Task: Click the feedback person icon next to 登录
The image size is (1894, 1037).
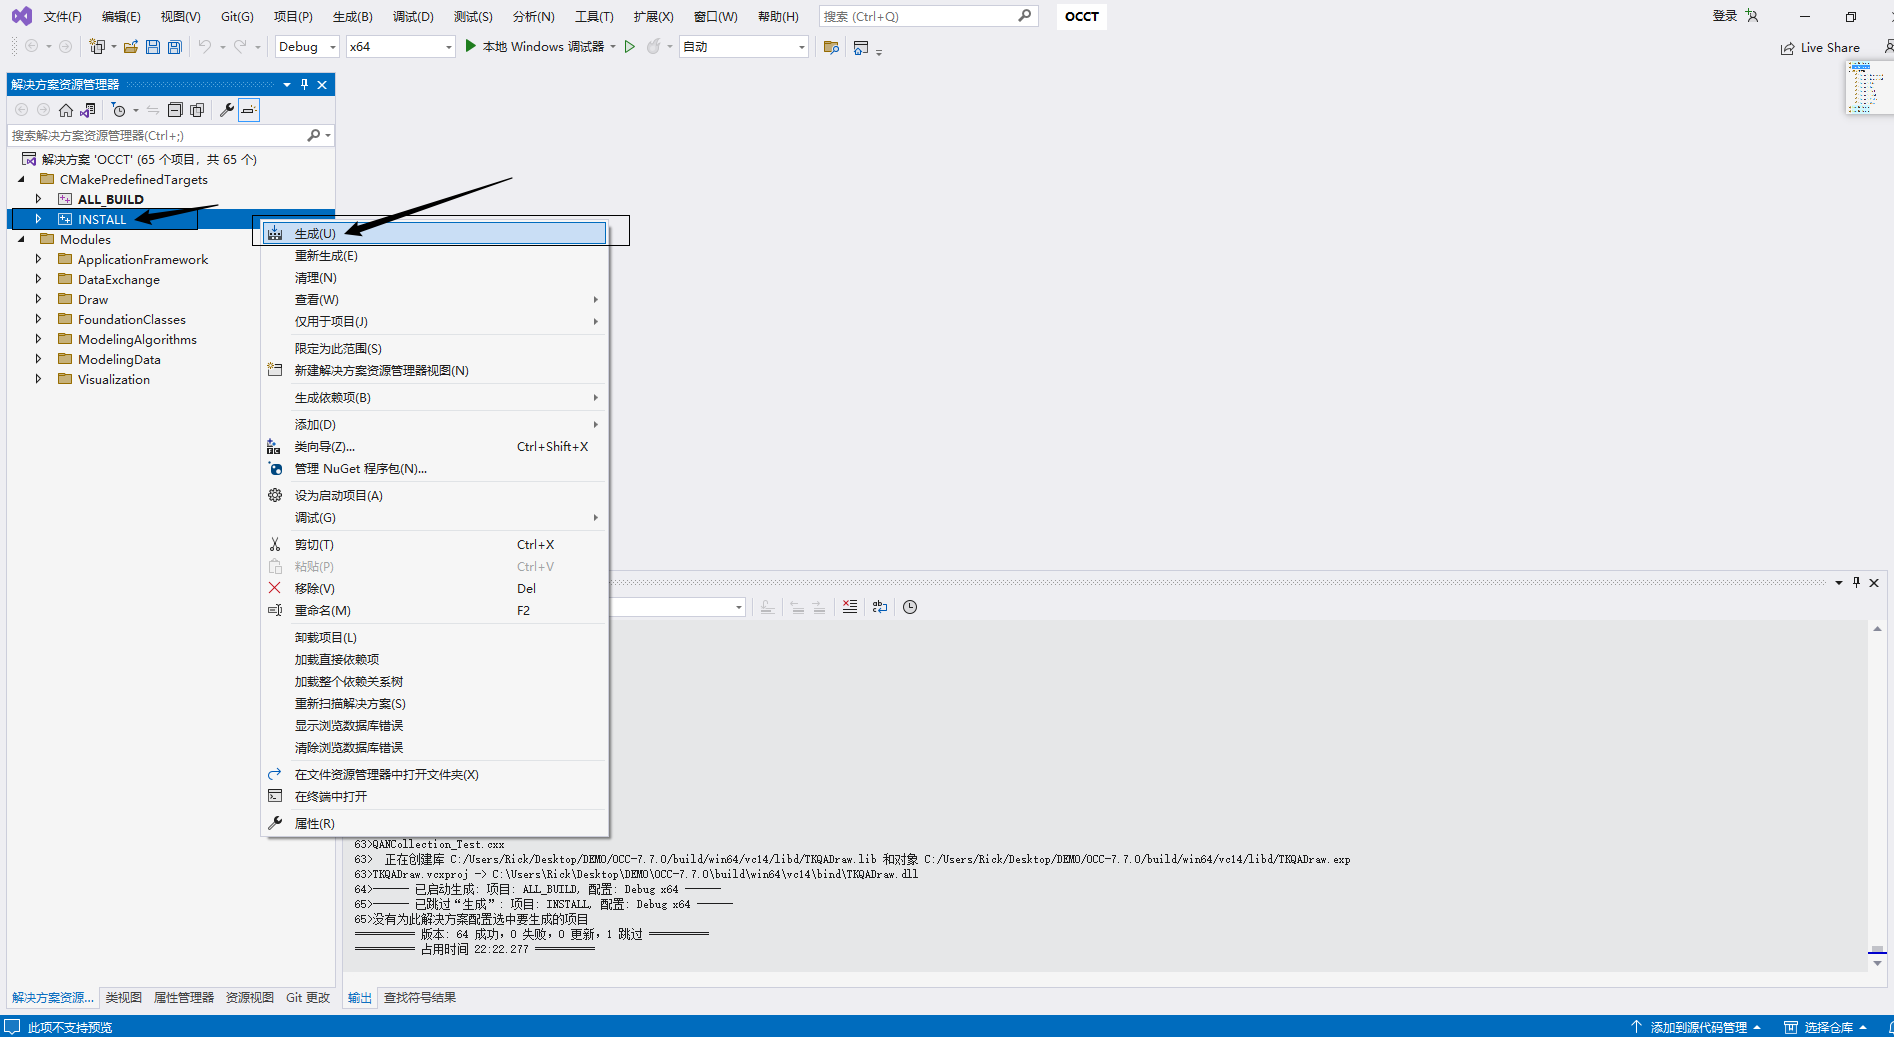Action: [1752, 16]
